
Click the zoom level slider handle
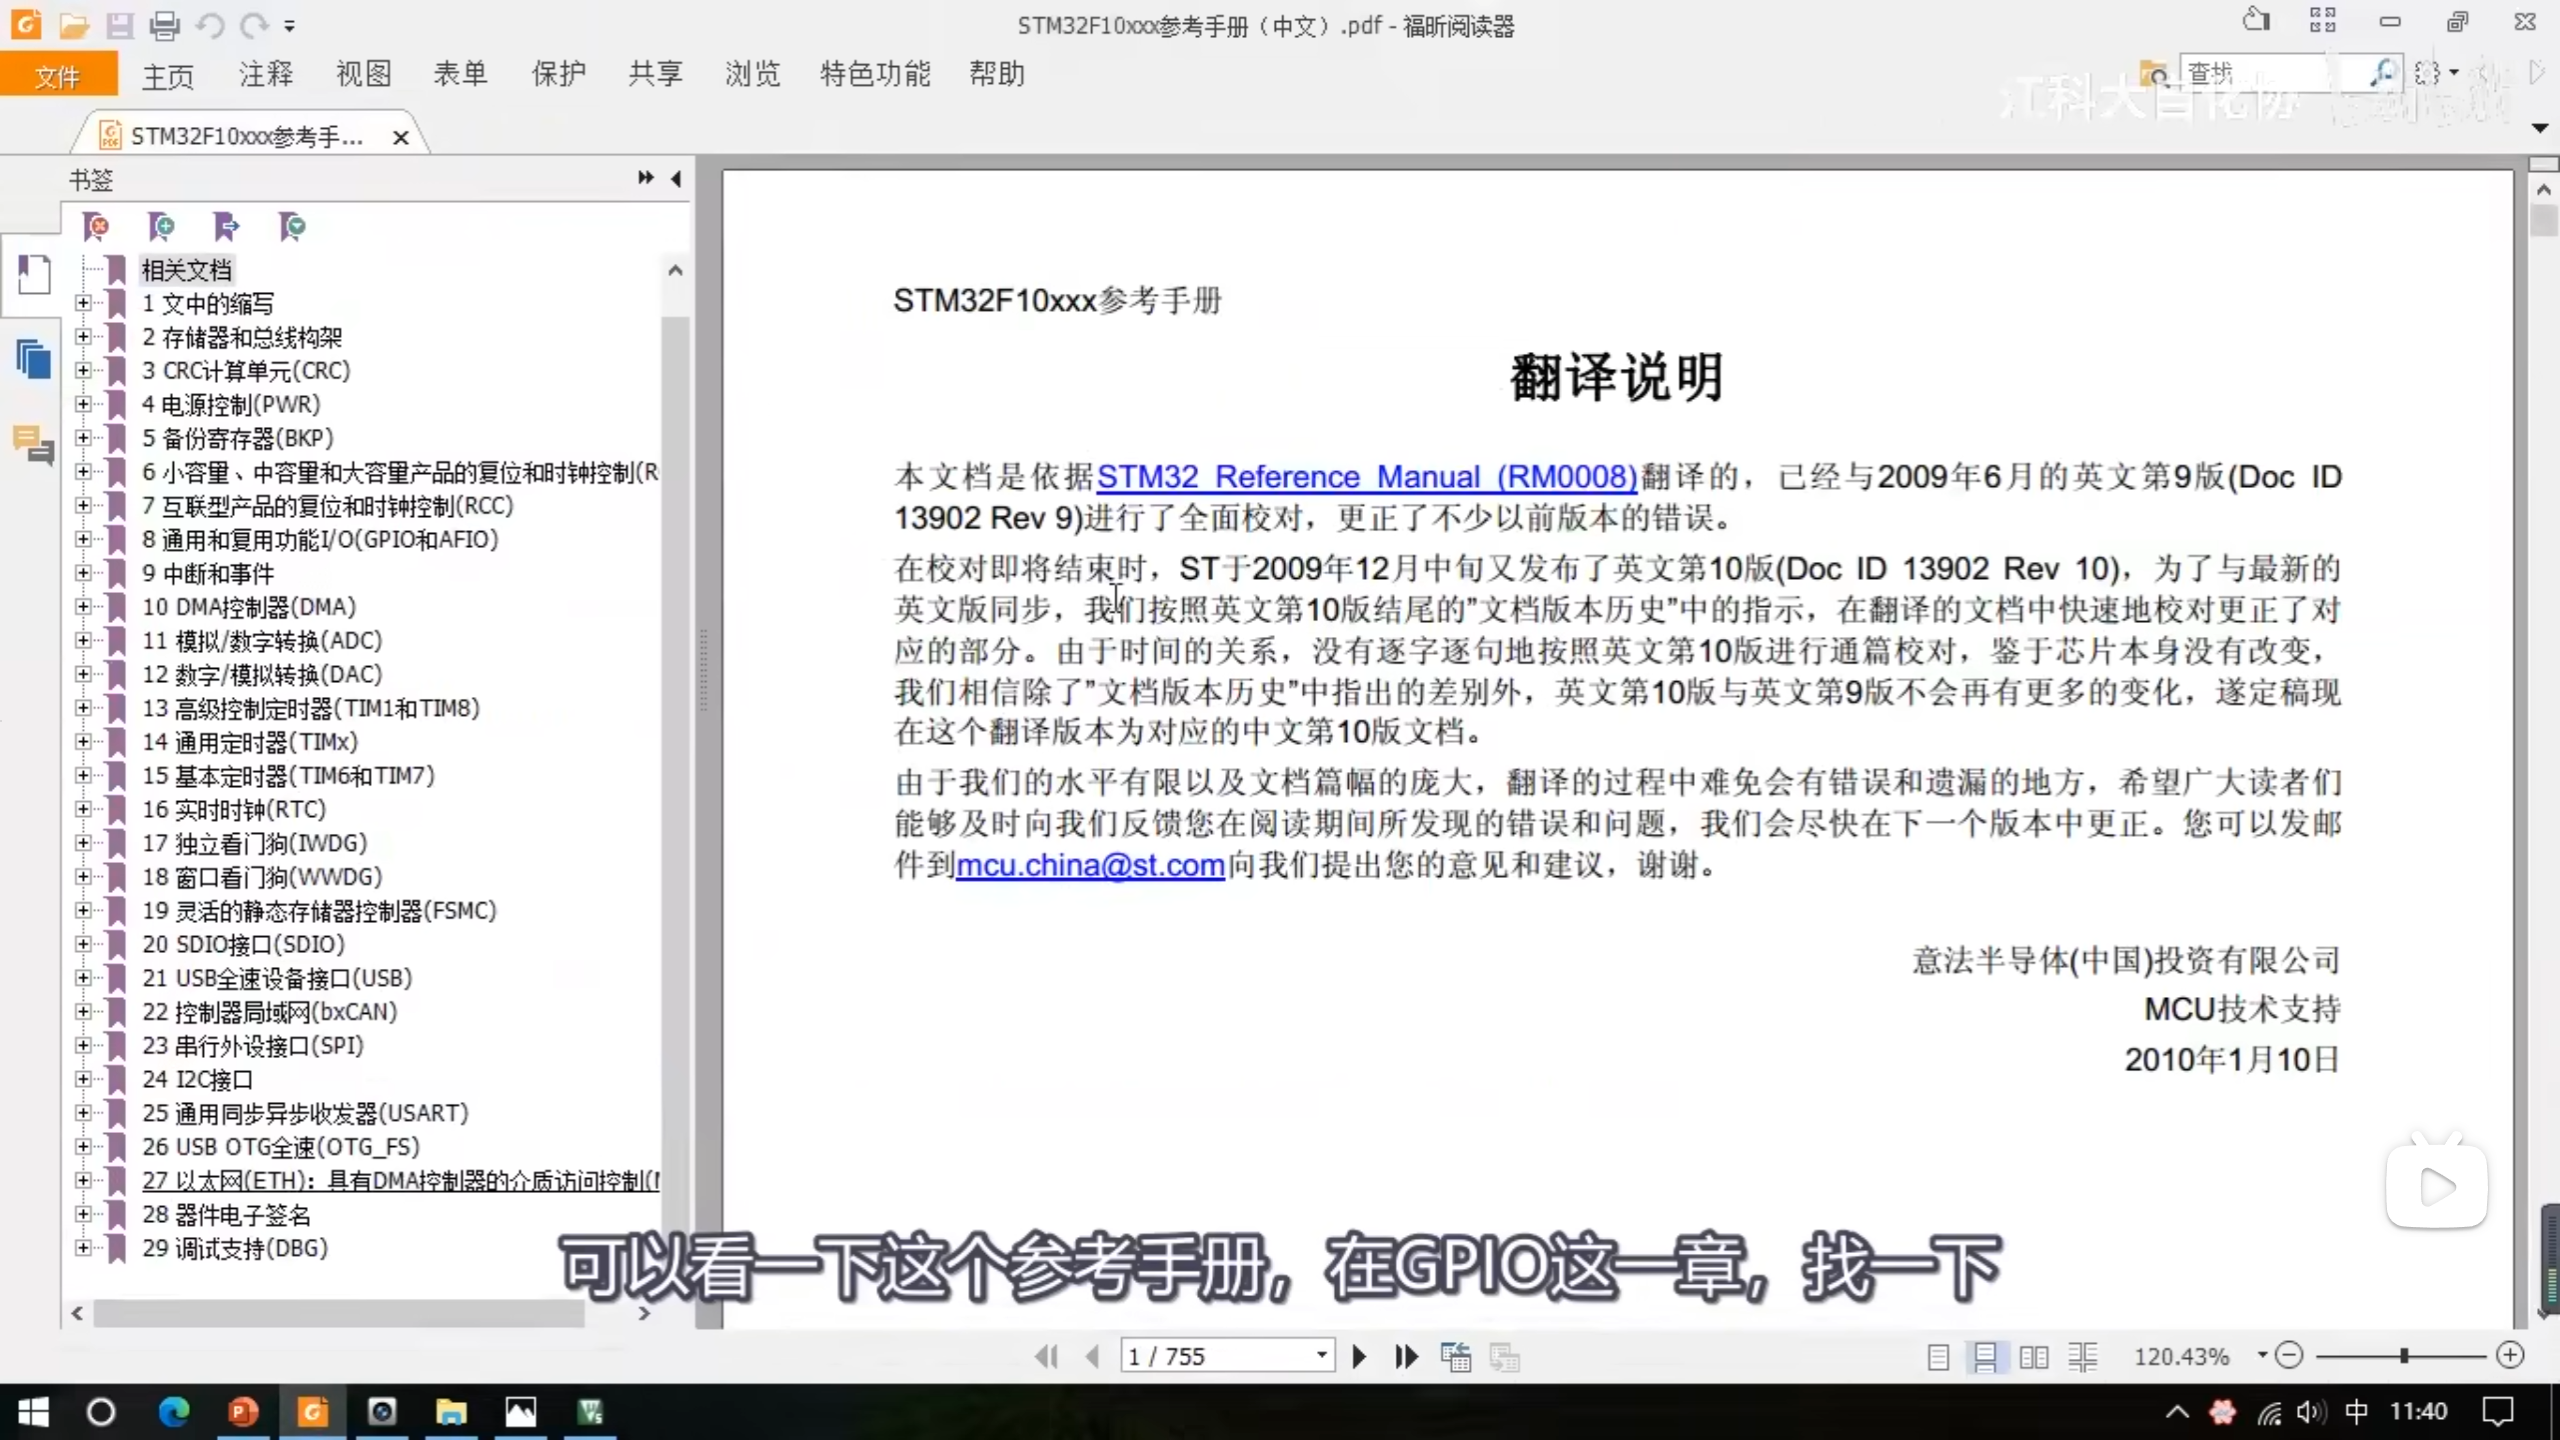tap(2403, 1355)
